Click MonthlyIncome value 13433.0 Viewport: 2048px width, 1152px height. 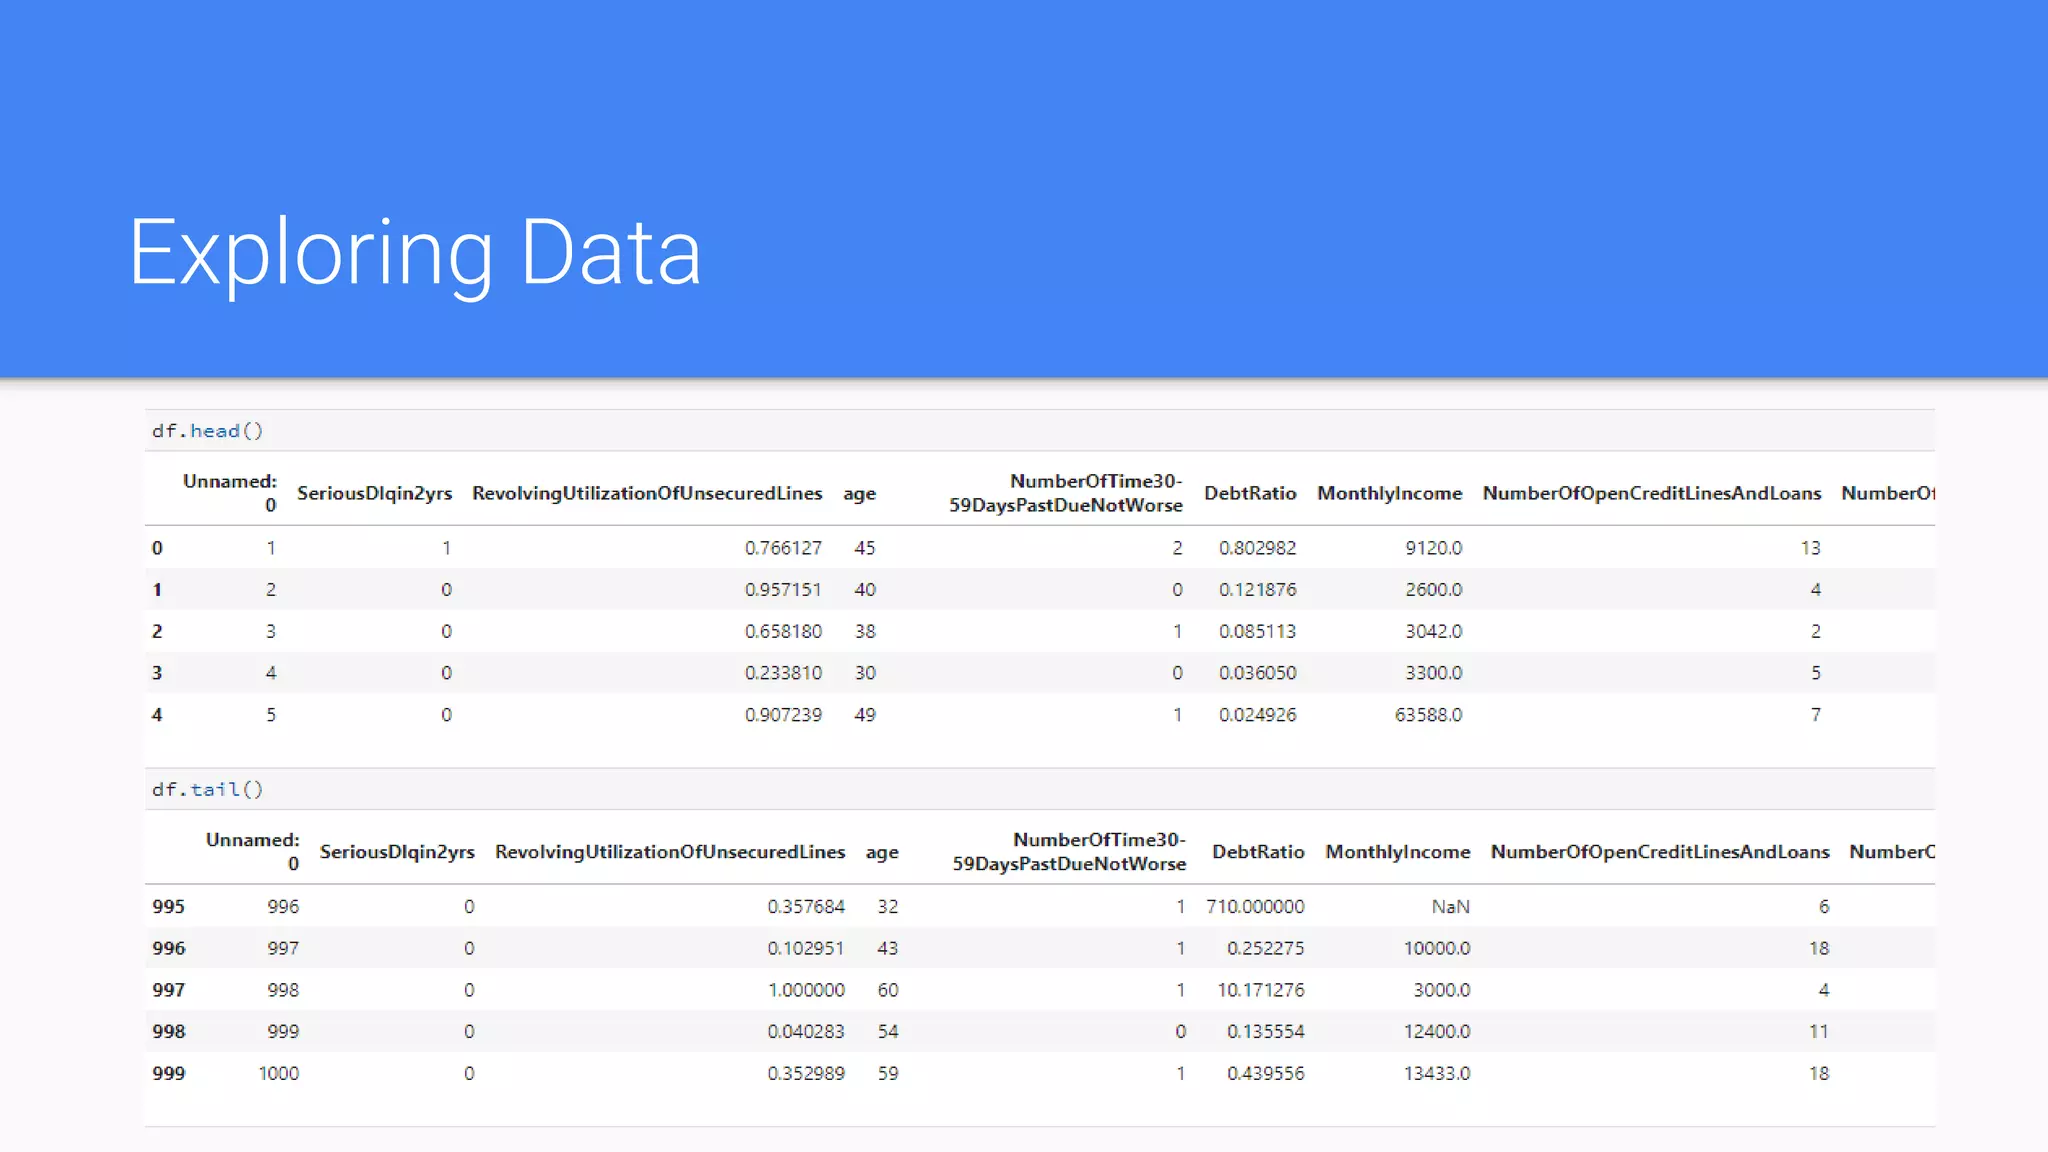(x=1437, y=1074)
